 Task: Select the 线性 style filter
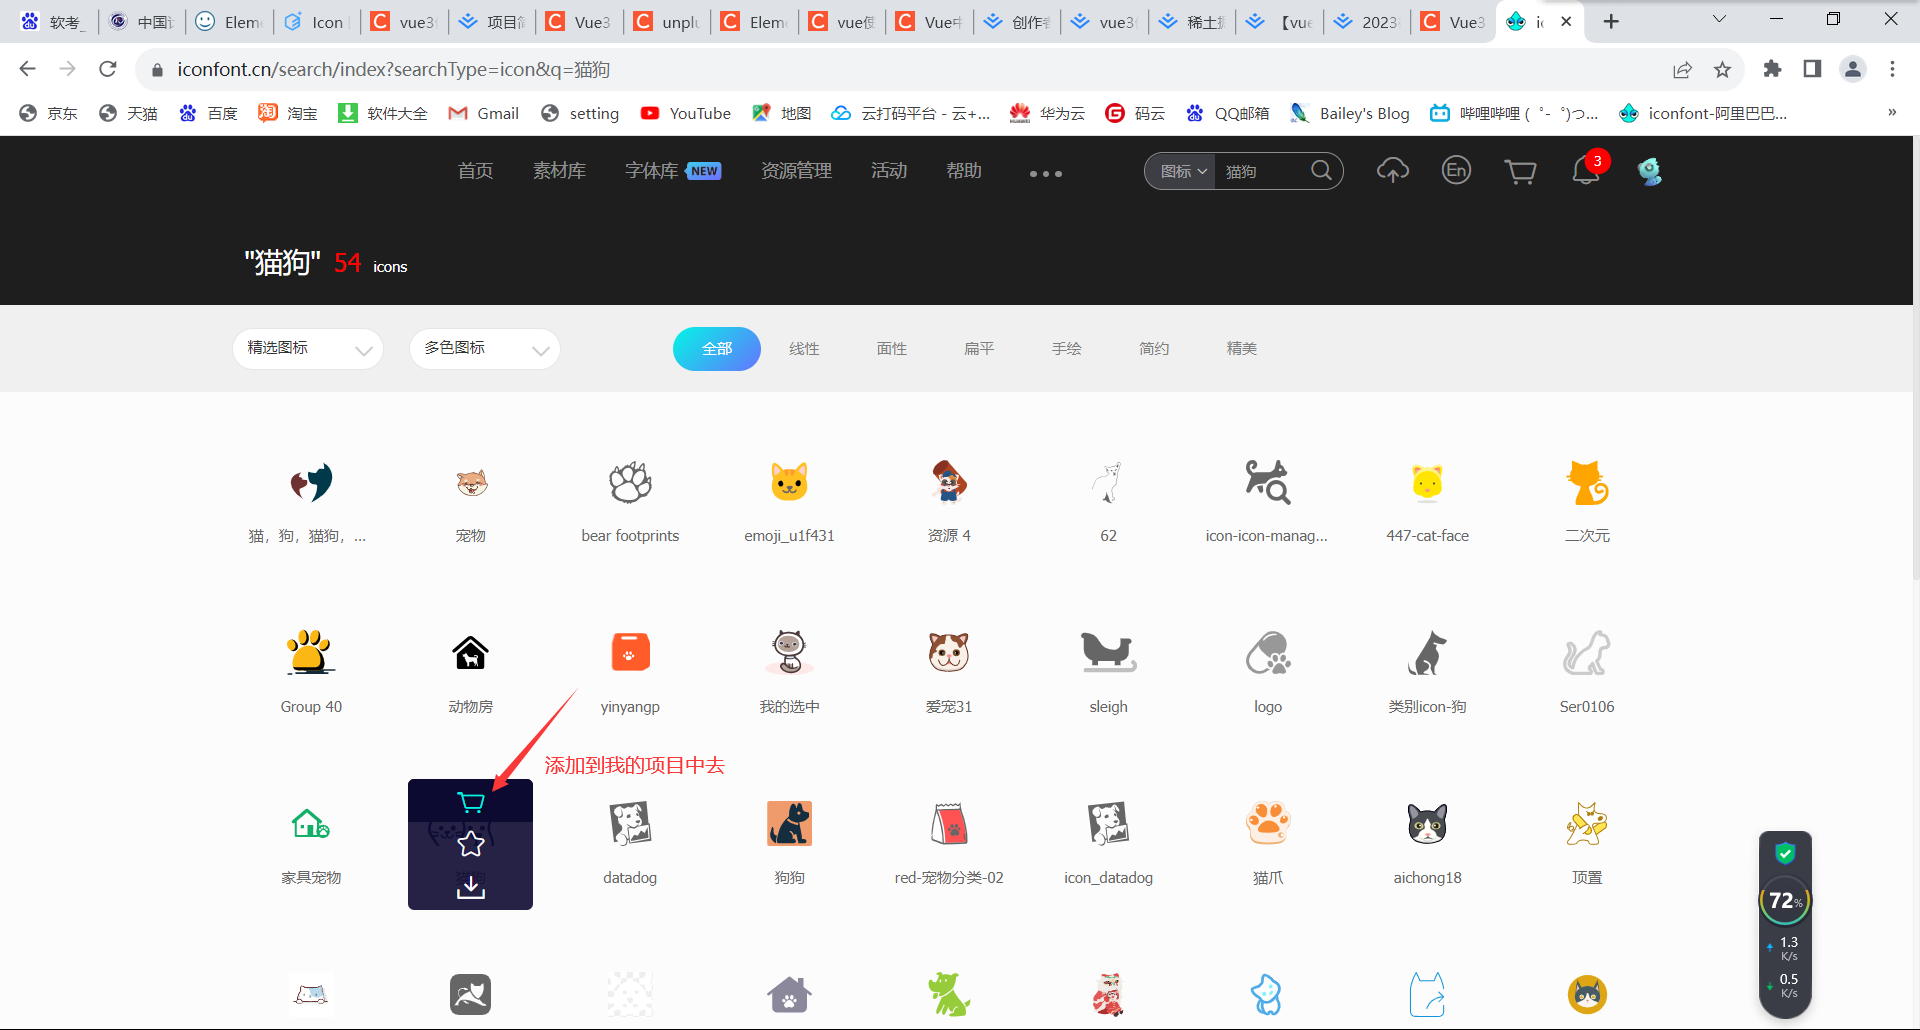(x=804, y=348)
